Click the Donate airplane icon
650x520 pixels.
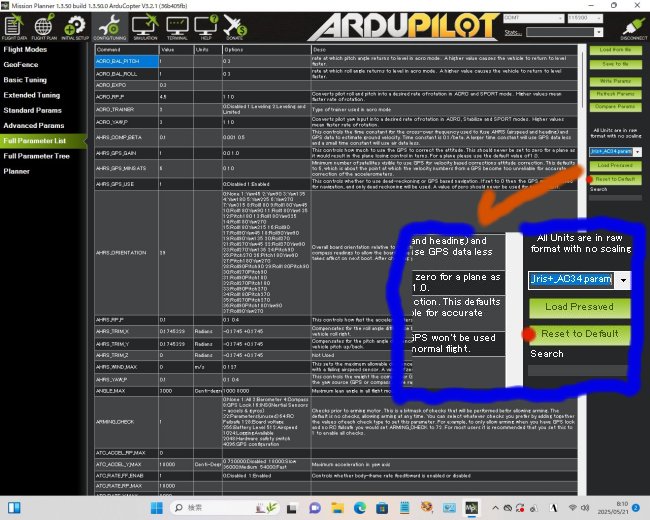tap(235, 27)
